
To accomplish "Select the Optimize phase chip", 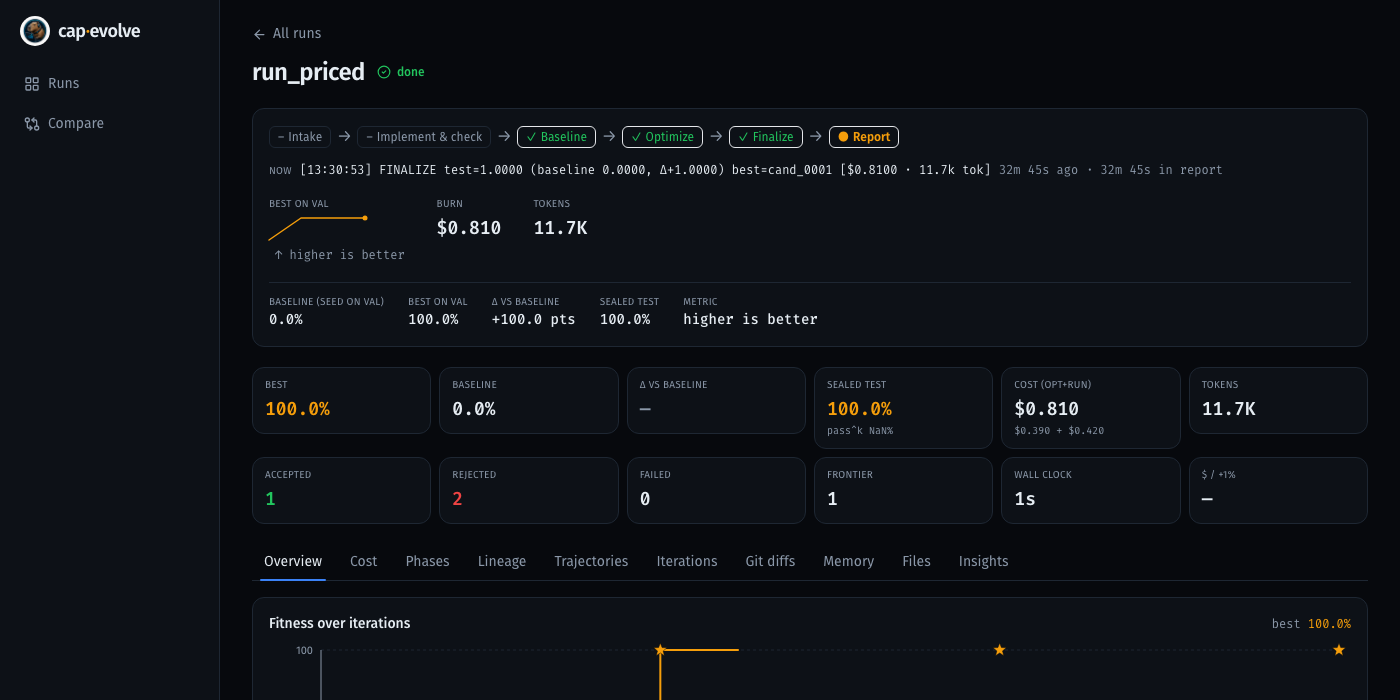I will (662, 137).
